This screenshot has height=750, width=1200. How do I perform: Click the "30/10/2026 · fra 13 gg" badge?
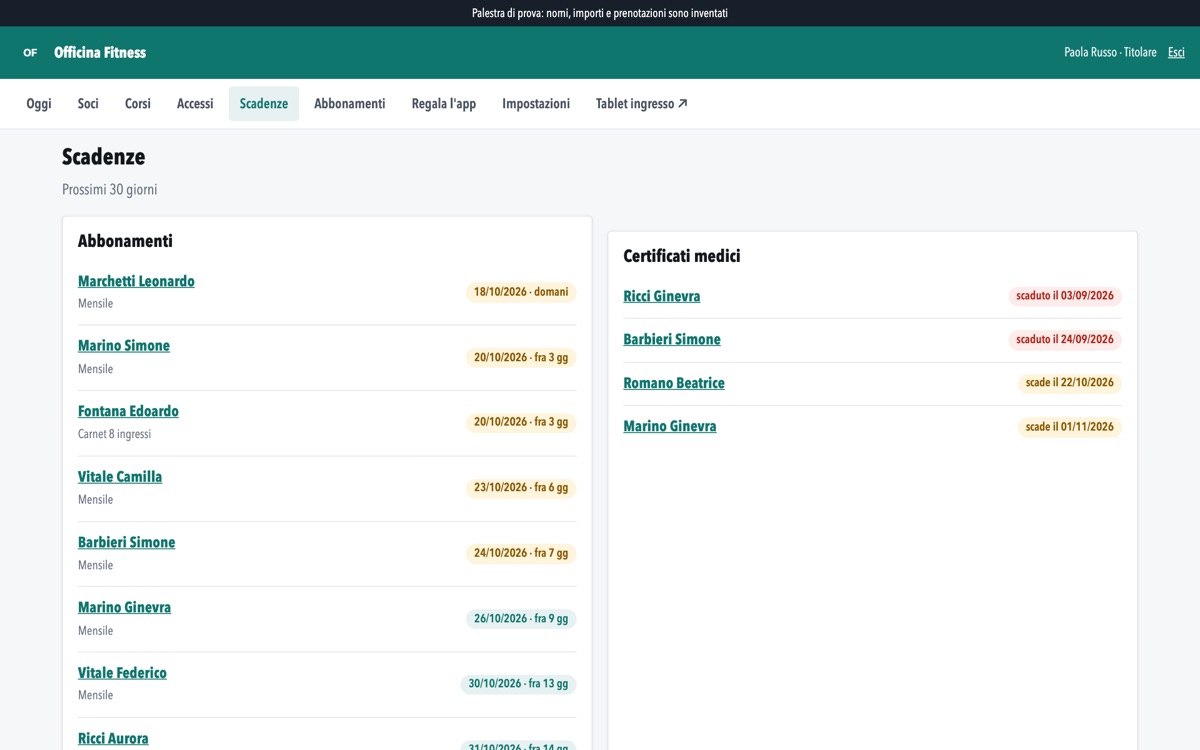click(x=519, y=684)
